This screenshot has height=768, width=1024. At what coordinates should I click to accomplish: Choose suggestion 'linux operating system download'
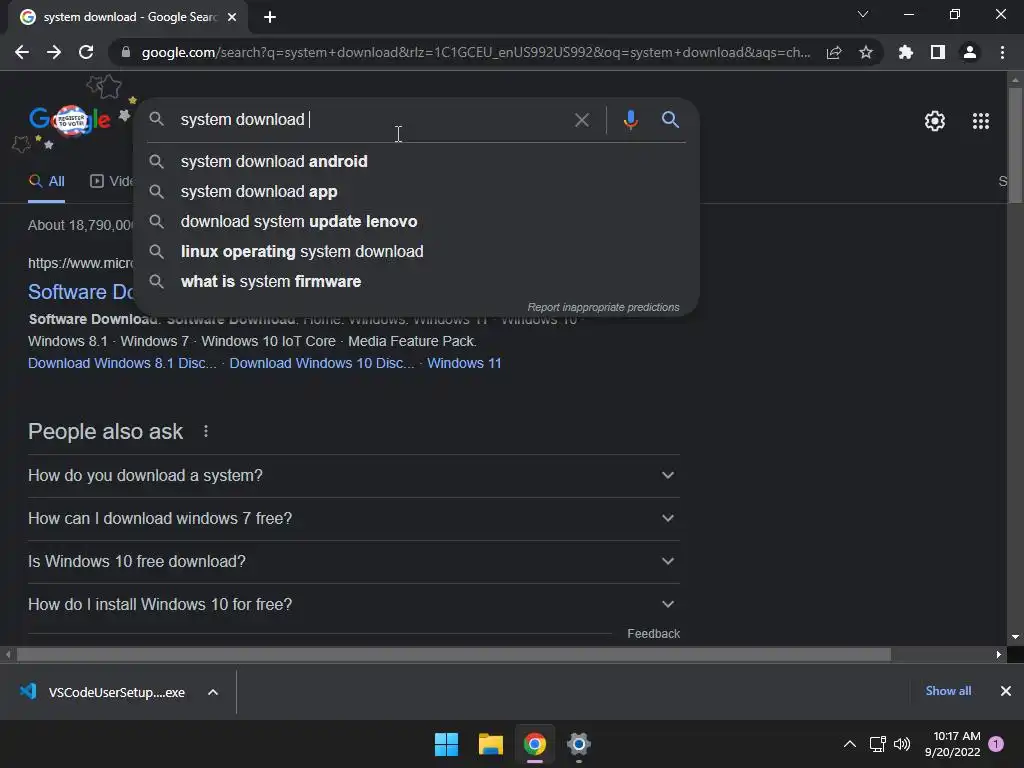416,251
